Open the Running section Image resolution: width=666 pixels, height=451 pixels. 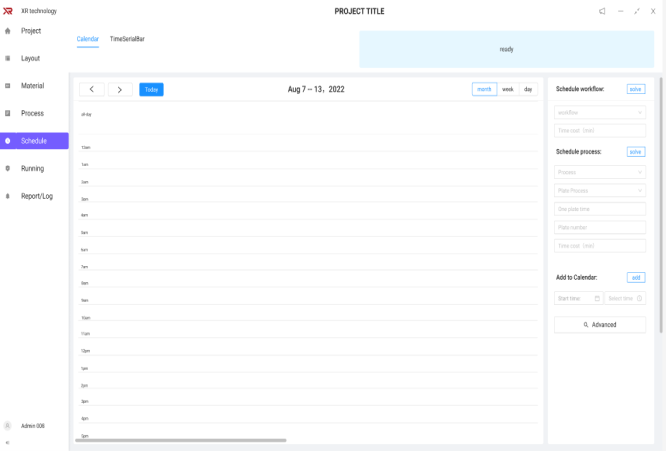pos(32,168)
